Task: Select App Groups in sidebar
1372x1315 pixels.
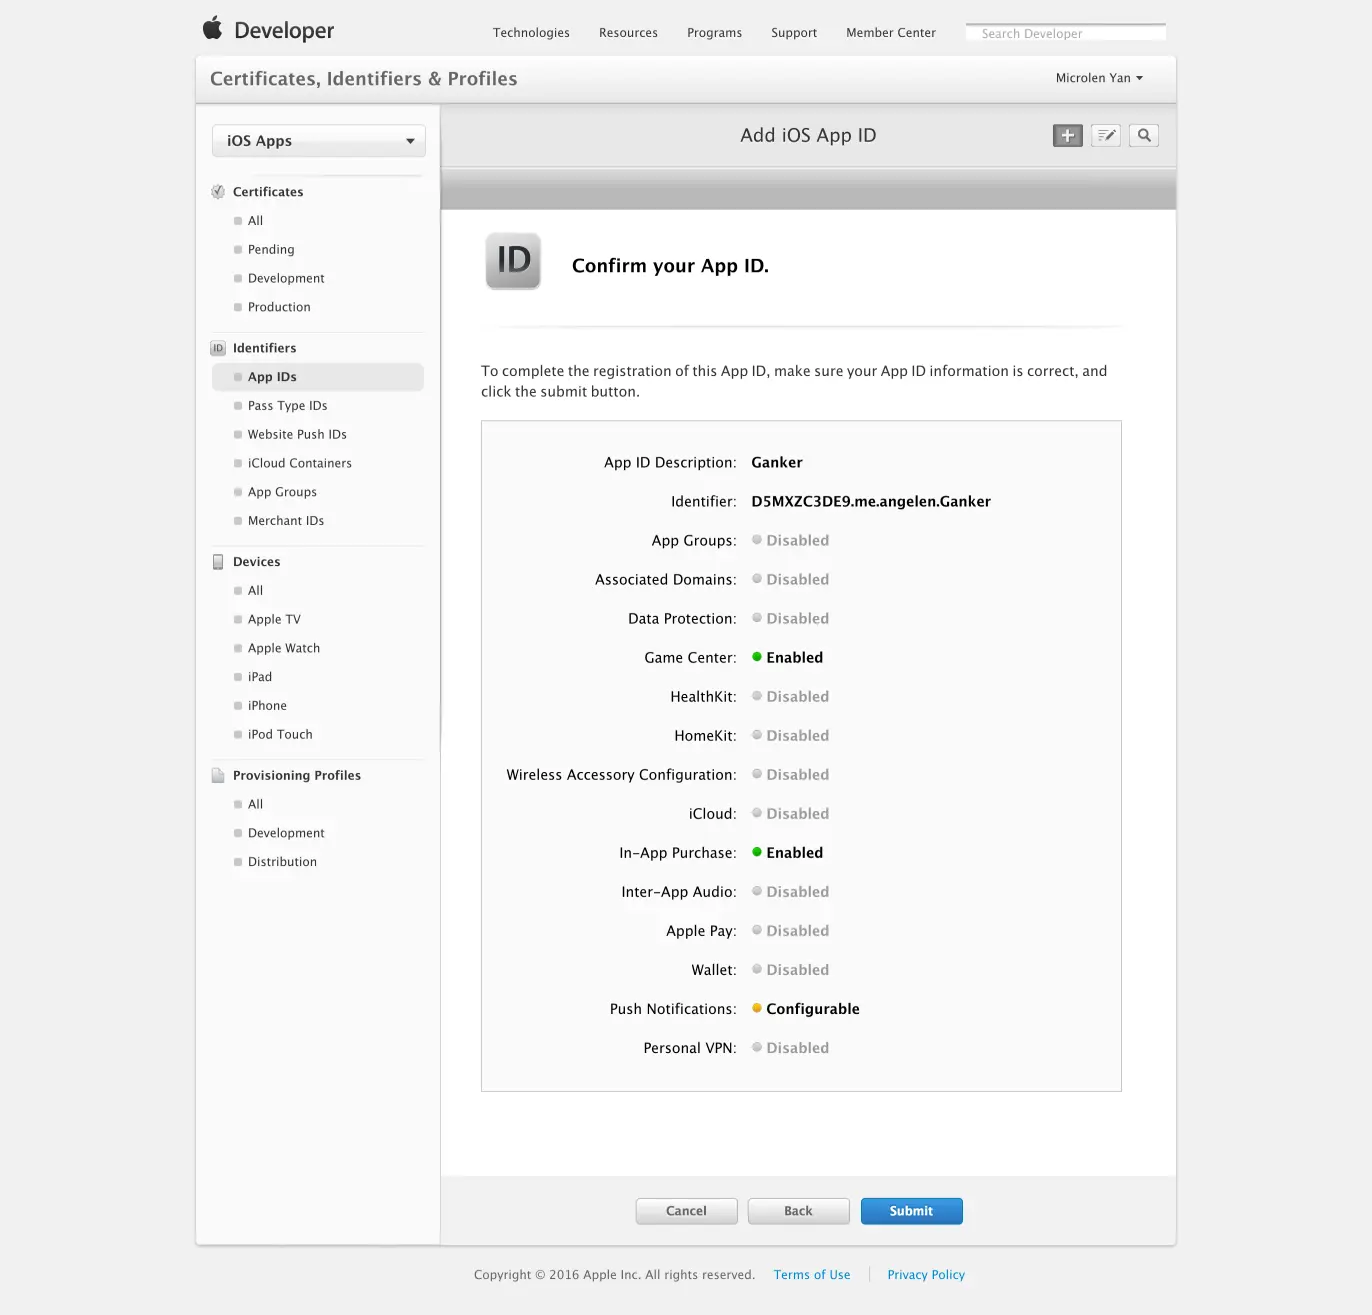Action: (282, 493)
